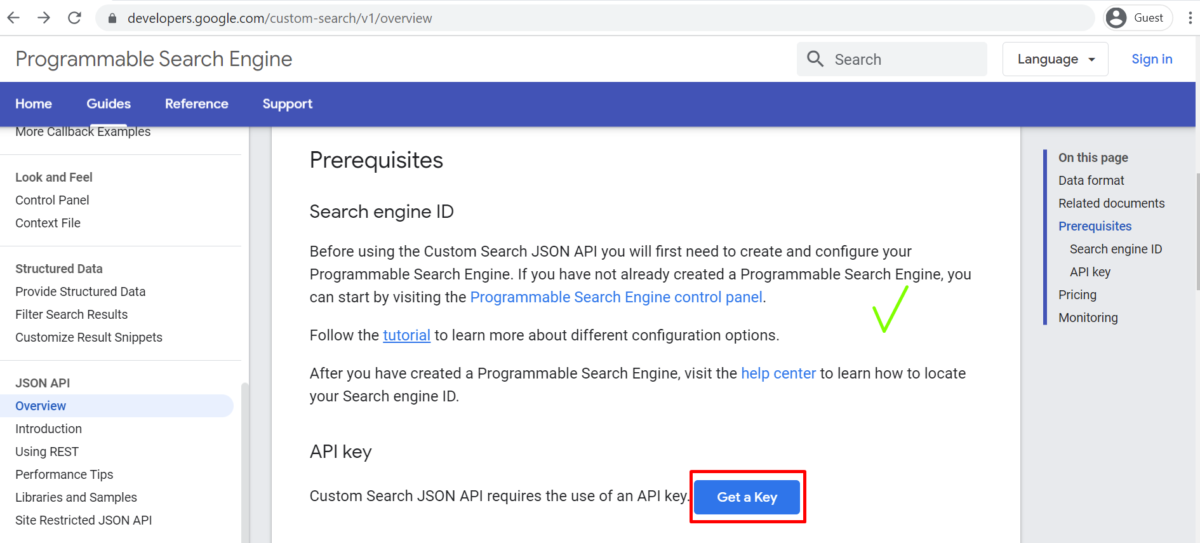Switch to the Reference tab

[x=196, y=104]
